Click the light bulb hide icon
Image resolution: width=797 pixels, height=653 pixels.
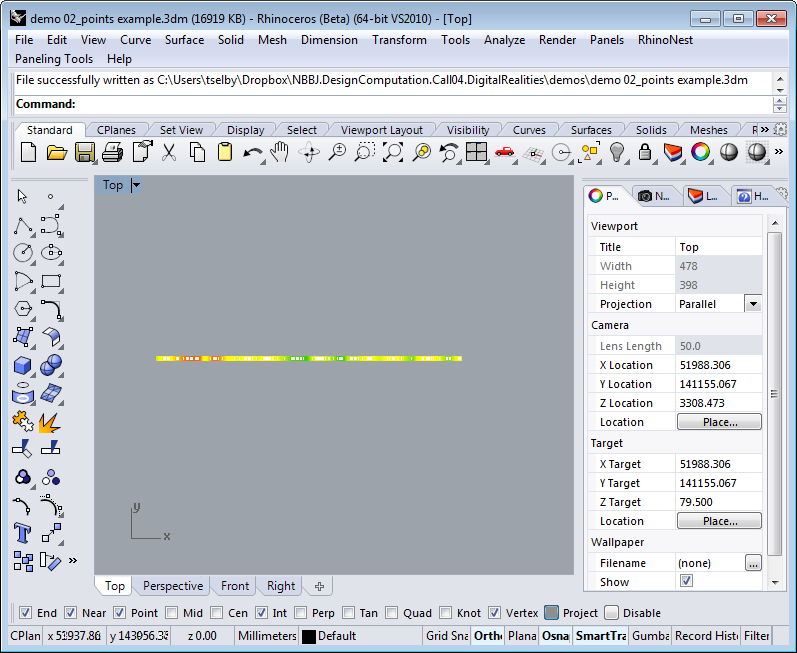coord(617,152)
